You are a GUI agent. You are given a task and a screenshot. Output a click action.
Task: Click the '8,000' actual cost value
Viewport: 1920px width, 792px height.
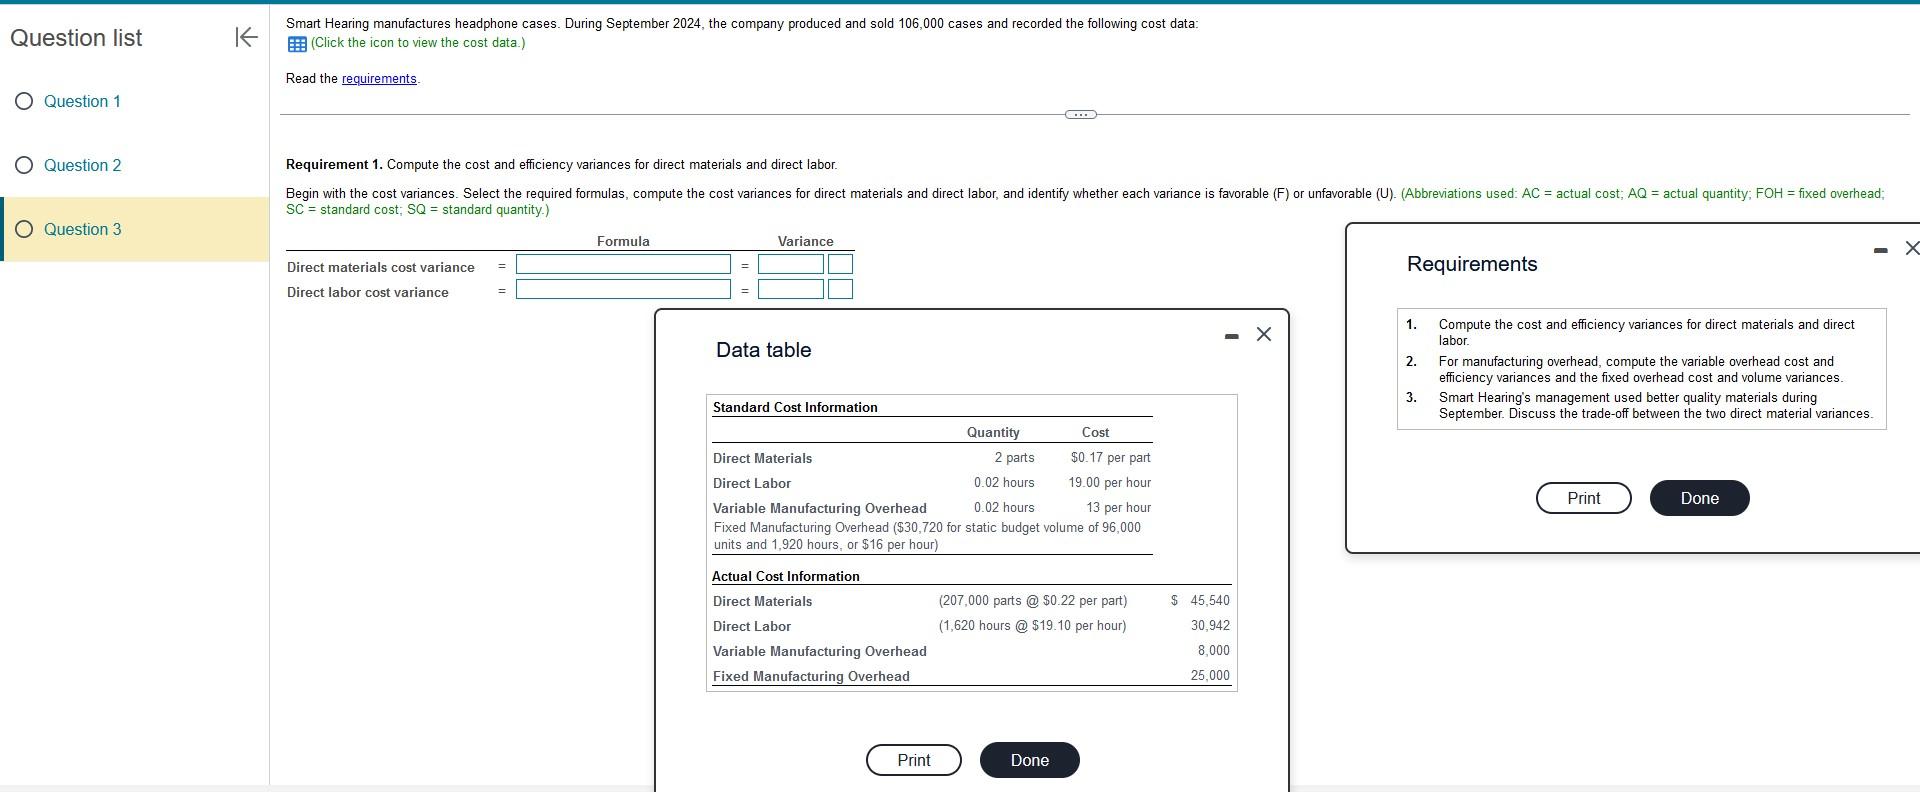1214,650
